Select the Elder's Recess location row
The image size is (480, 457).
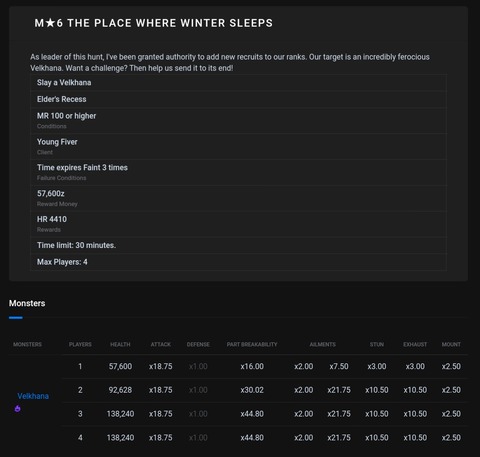[x=238, y=99]
